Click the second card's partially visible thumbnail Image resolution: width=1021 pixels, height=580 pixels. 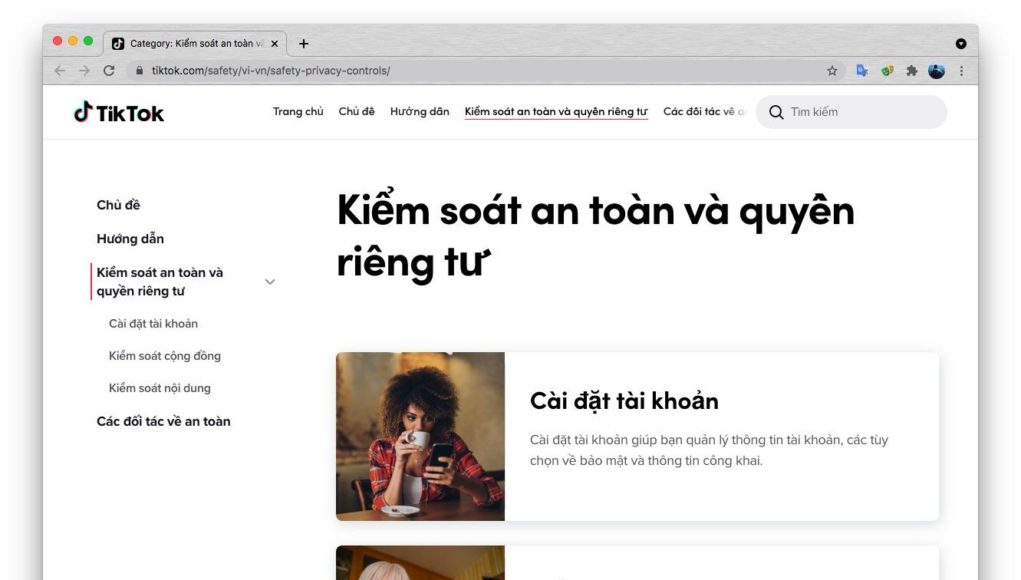[x=421, y=562]
